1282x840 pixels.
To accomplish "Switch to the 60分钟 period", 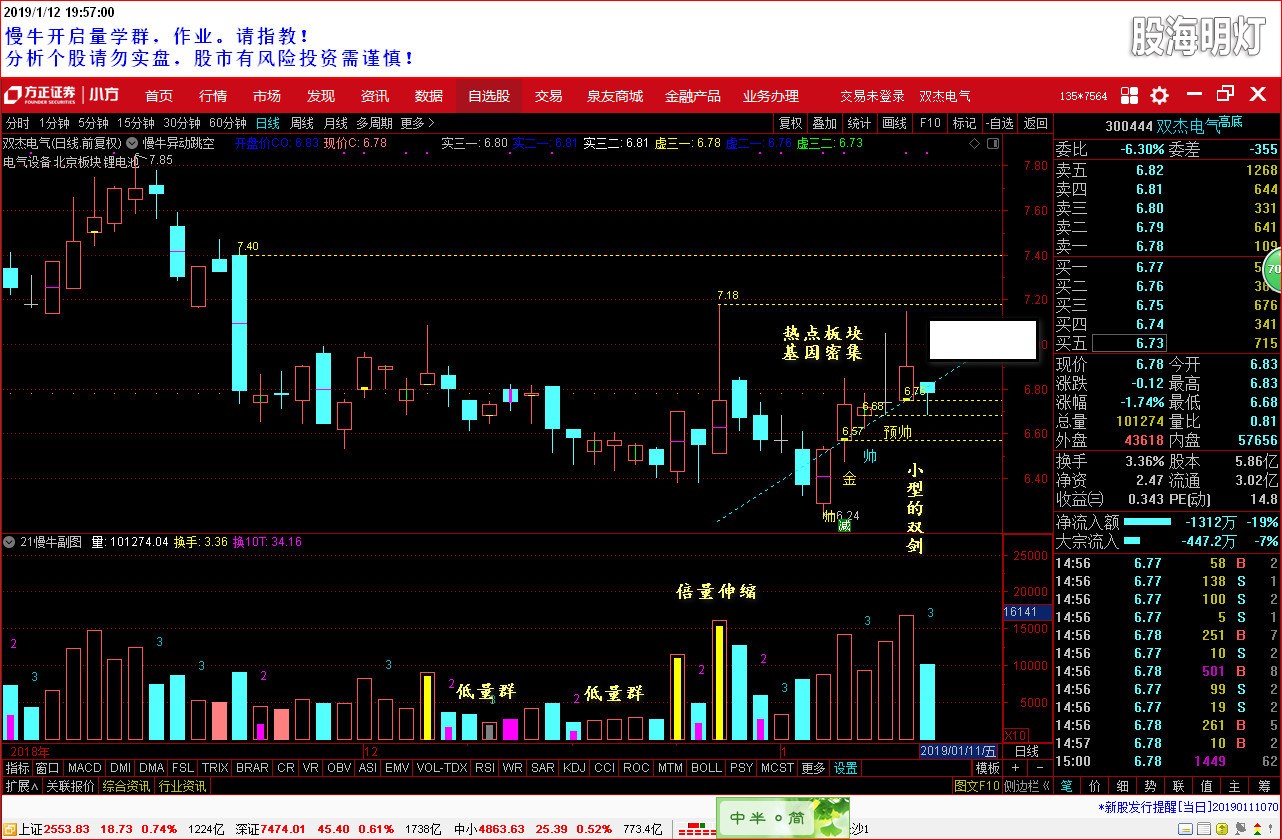I will [x=226, y=123].
